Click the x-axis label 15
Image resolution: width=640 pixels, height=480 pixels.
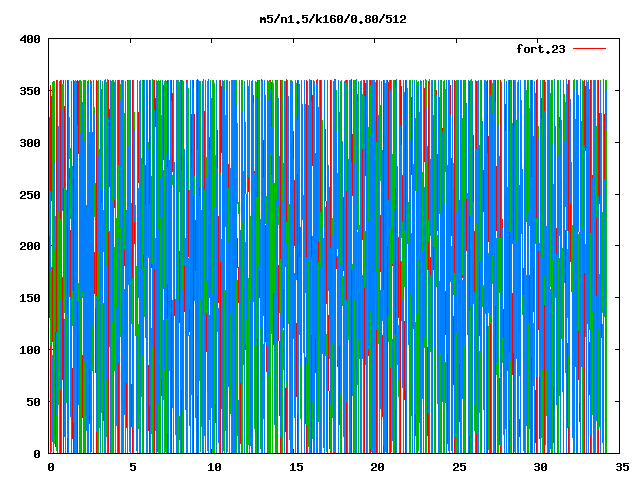coord(296,467)
